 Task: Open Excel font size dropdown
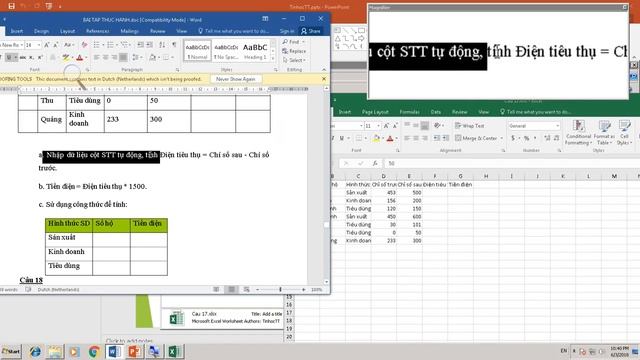click(x=378, y=126)
